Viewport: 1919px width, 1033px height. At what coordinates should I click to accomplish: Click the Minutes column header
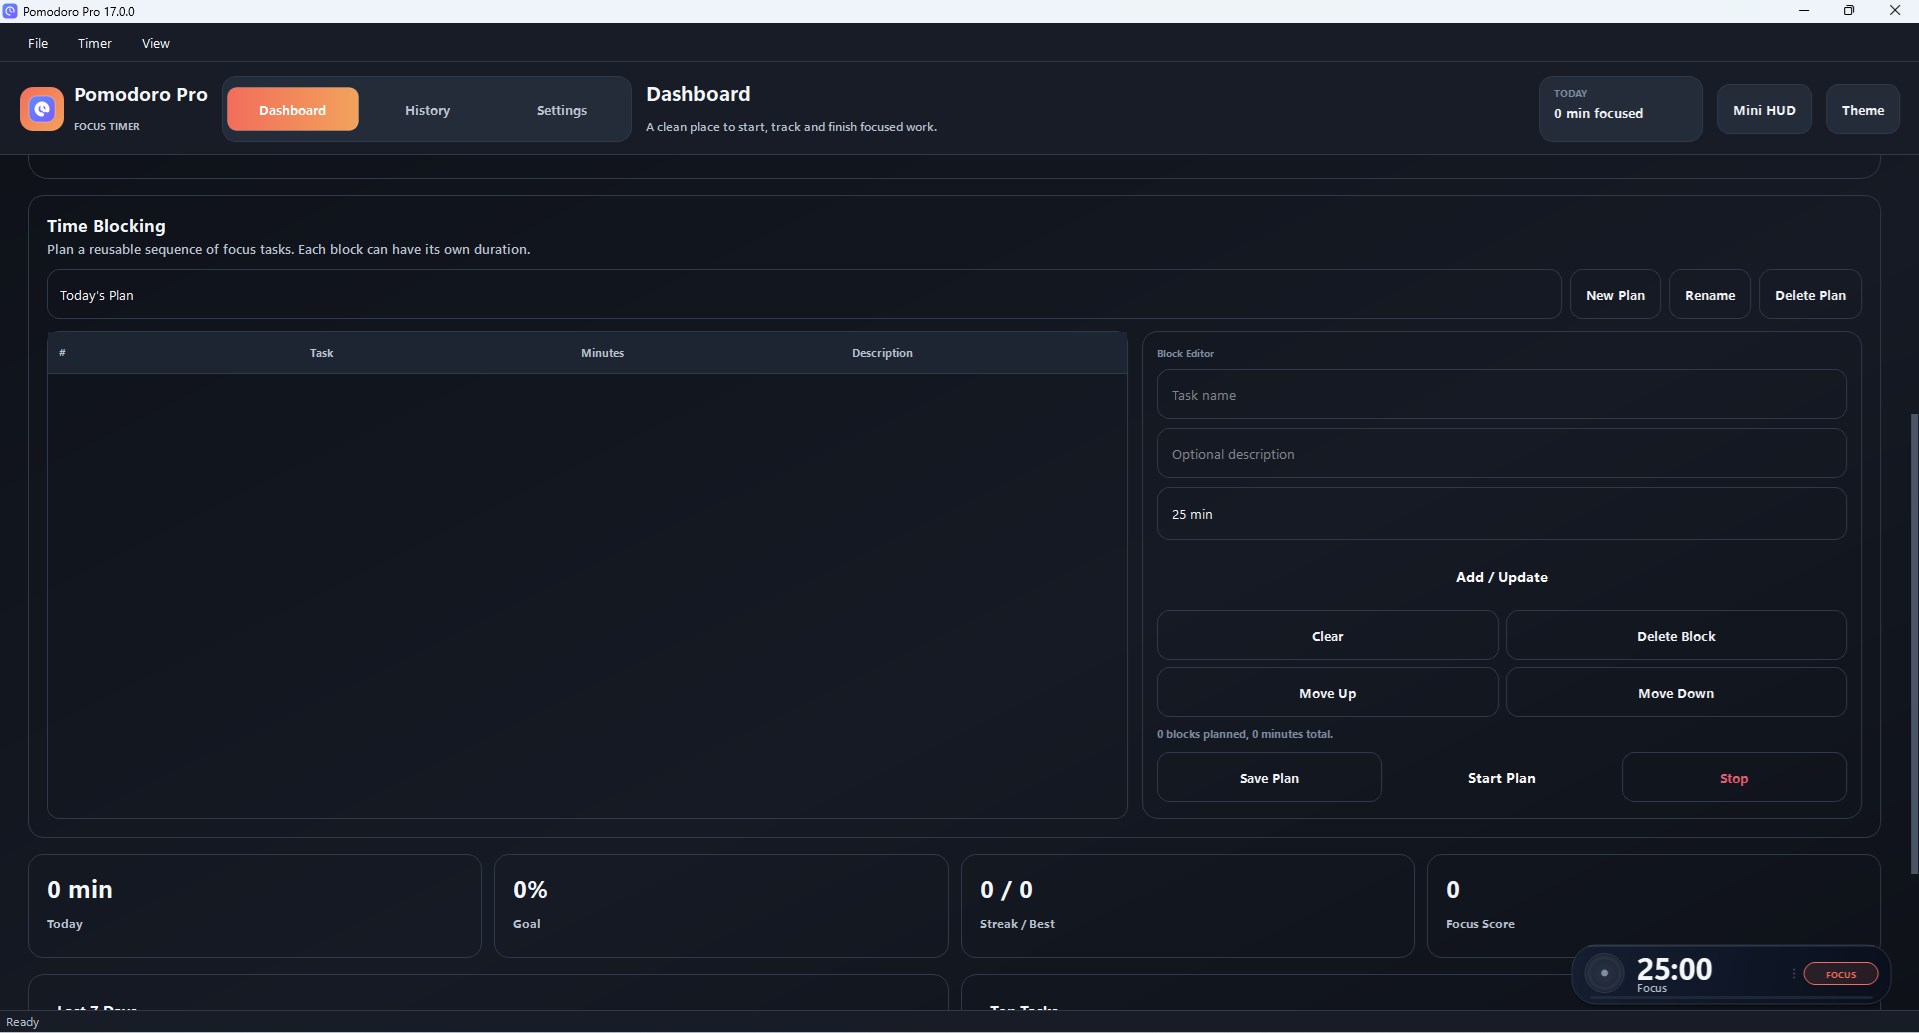click(x=602, y=353)
